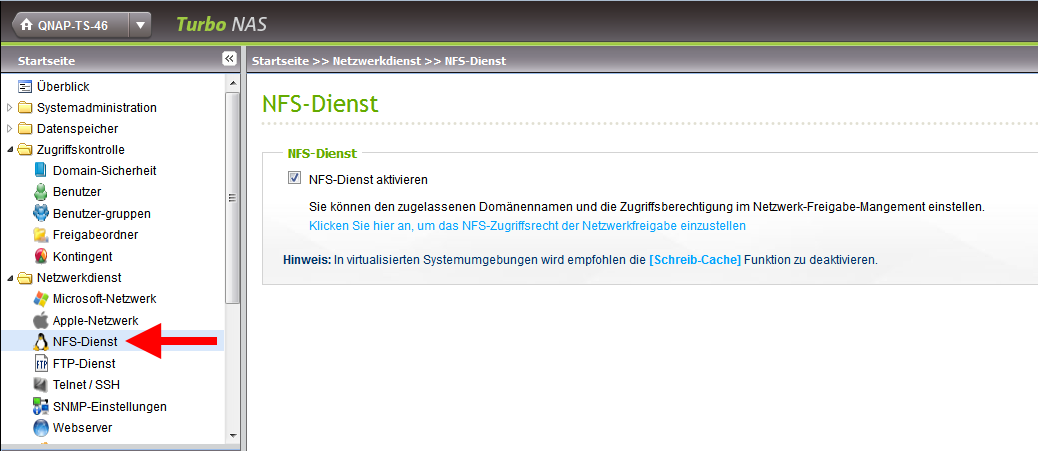Screen dimensions: 1038x451
Task: Open the Webserver globe icon
Action: click(x=41, y=428)
